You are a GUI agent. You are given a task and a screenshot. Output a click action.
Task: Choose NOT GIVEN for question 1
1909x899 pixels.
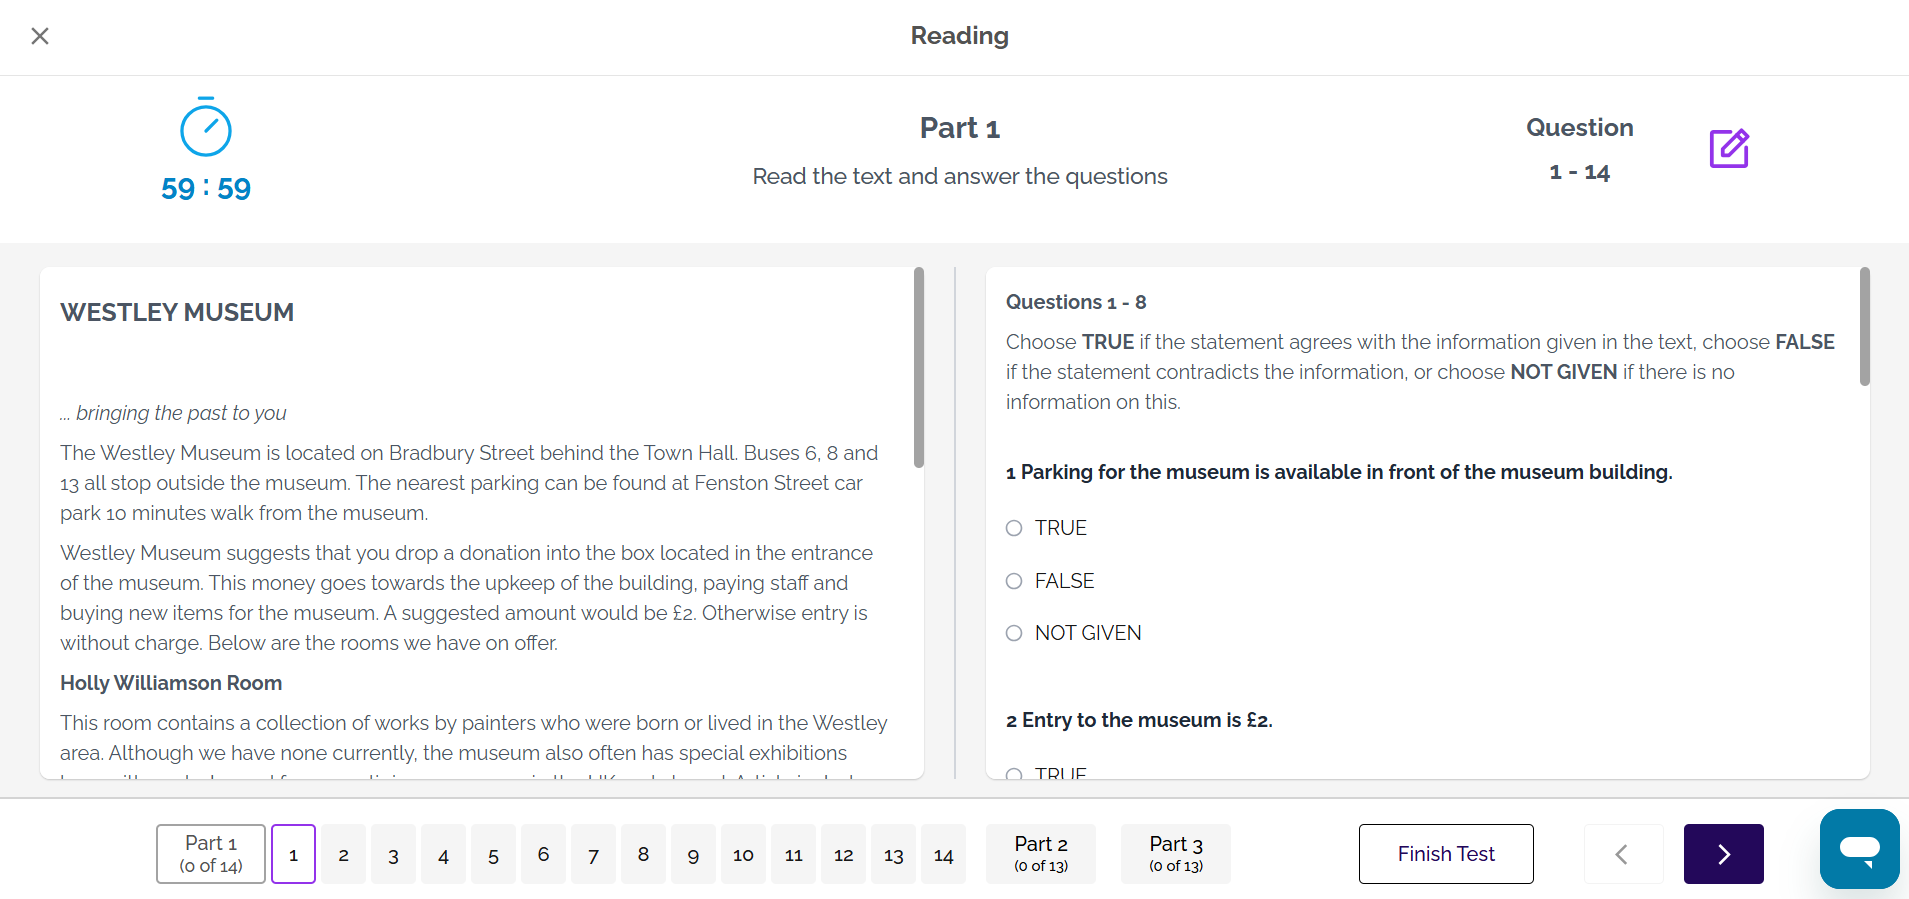pyautogui.click(x=1014, y=633)
